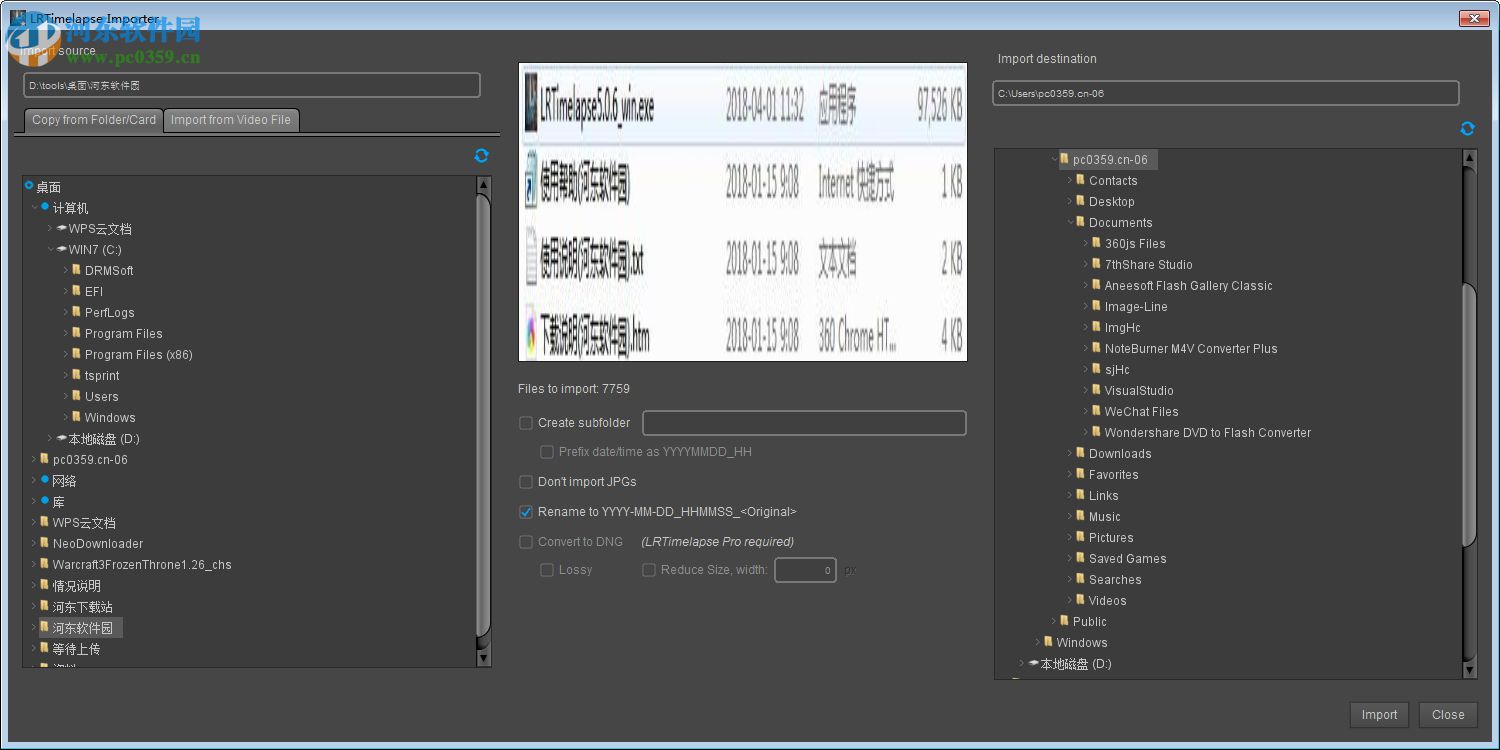Collapse the WIN7 (C:) drive node
The height and width of the screenshot is (750, 1500).
pos(50,250)
